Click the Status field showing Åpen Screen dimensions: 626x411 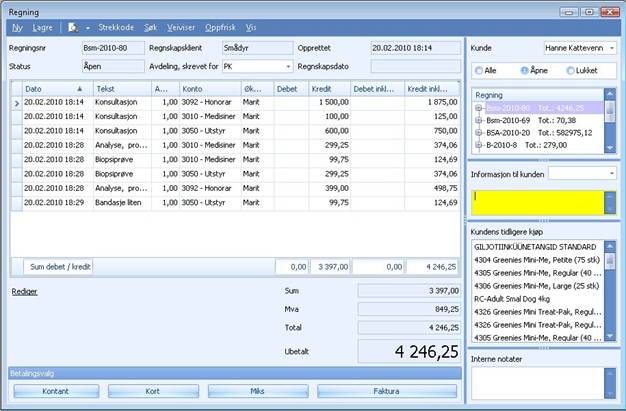[113, 66]
